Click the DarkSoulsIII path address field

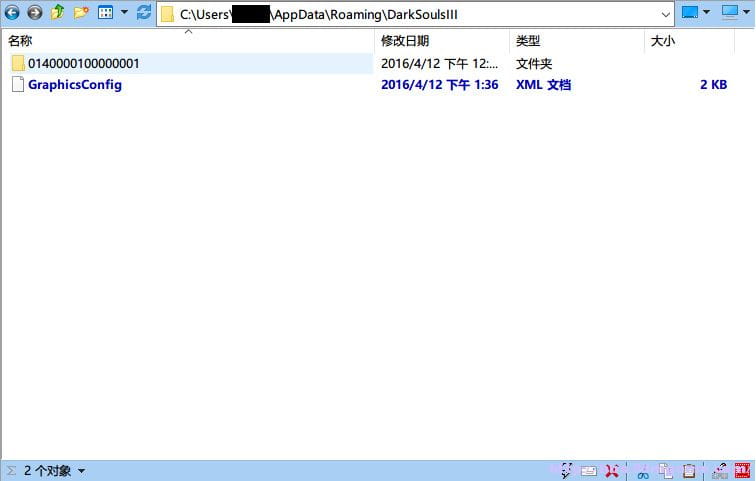pos(415,14)
